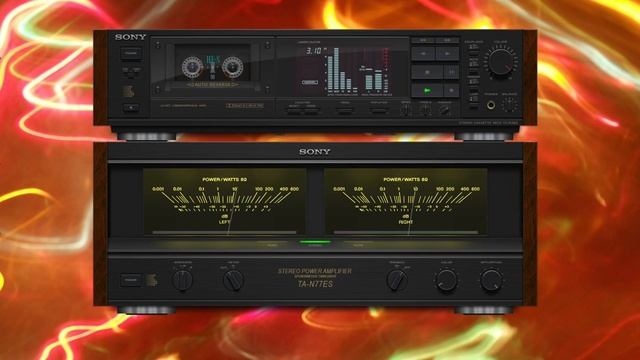Click the green Play button on cassette deck

427,90
